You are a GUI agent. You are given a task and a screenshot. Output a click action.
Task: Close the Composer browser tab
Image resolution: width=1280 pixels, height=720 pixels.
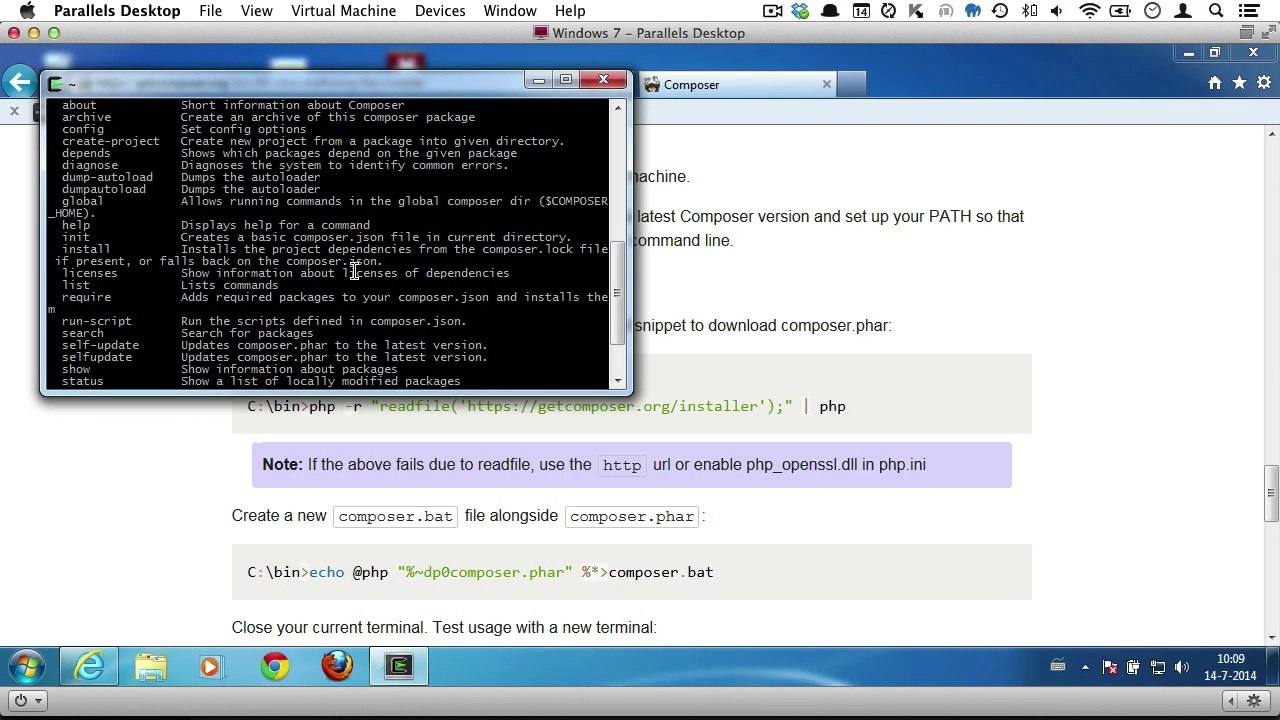pos(827,85)
